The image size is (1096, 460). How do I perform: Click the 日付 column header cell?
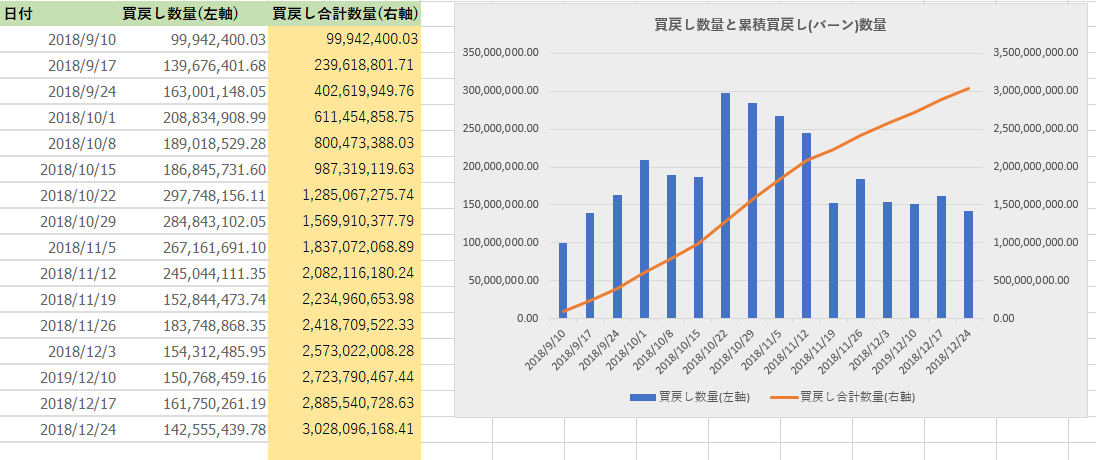pos(20,14)
